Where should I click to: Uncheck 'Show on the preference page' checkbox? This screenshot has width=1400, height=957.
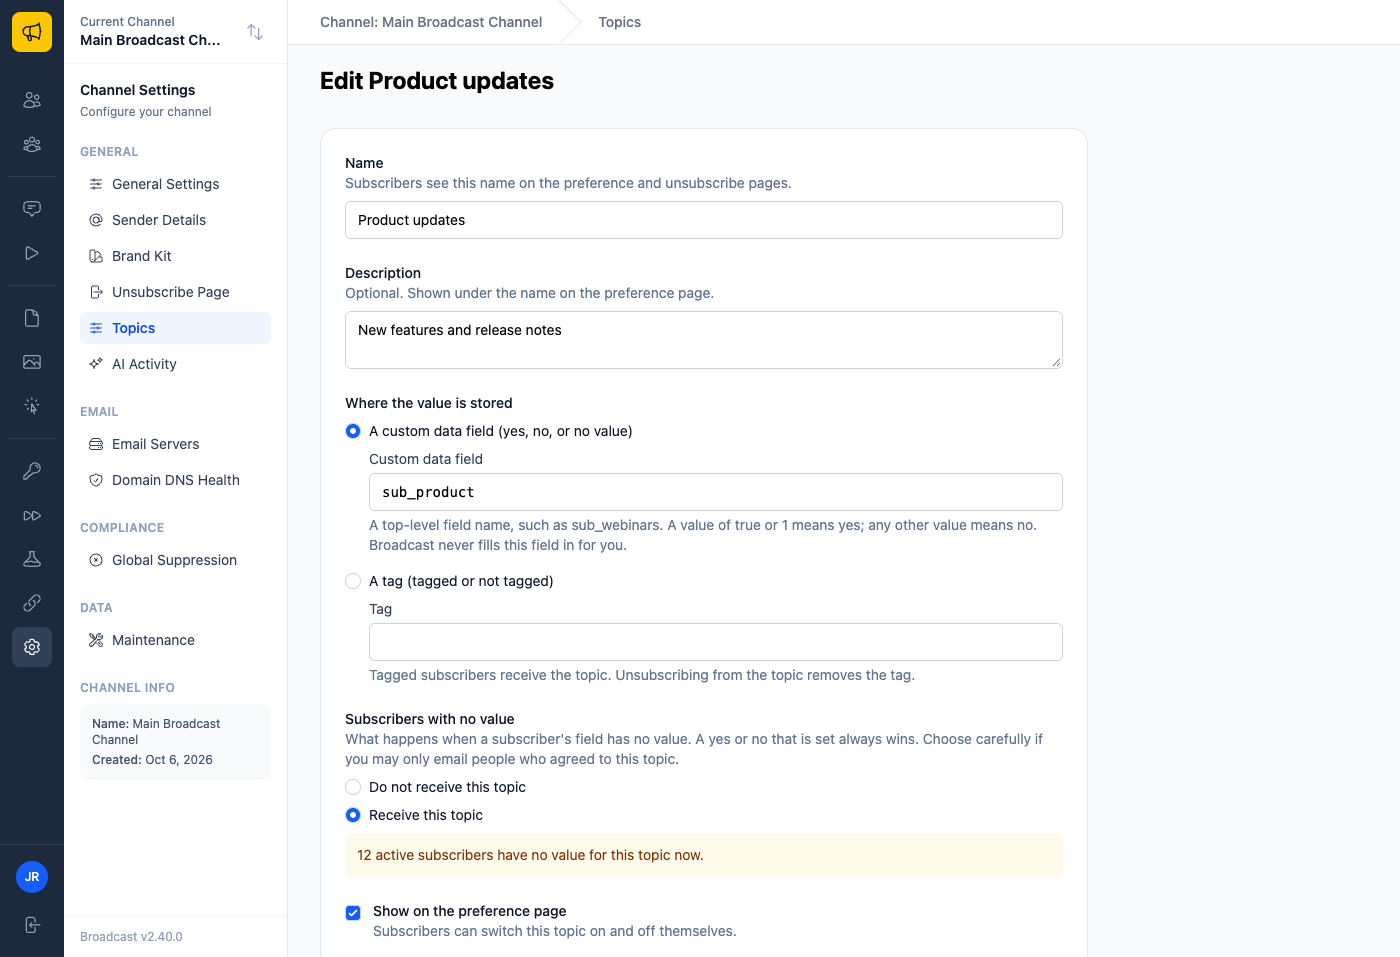(353, 912)
